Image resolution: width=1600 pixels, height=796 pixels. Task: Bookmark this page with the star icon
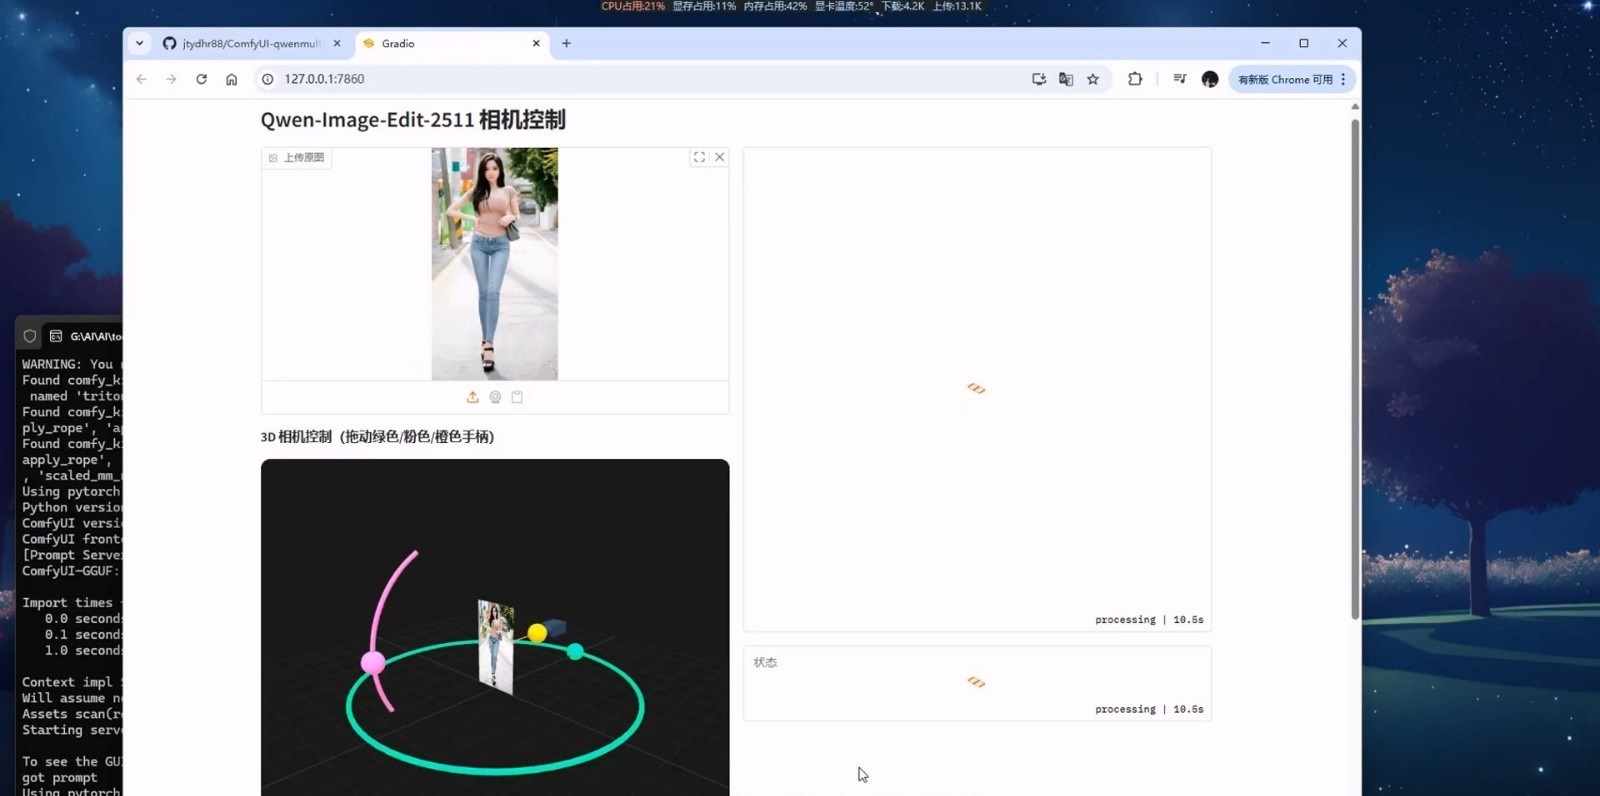(x=1093, y=79)
